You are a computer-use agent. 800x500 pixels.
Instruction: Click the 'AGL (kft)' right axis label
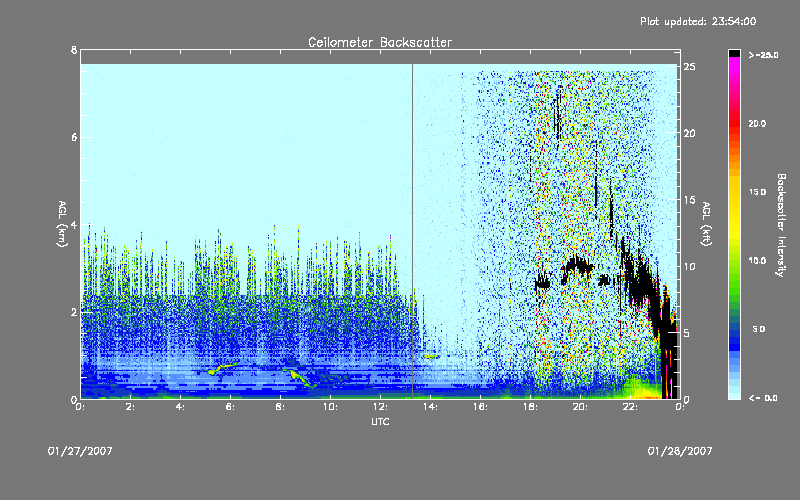[706, 224]
